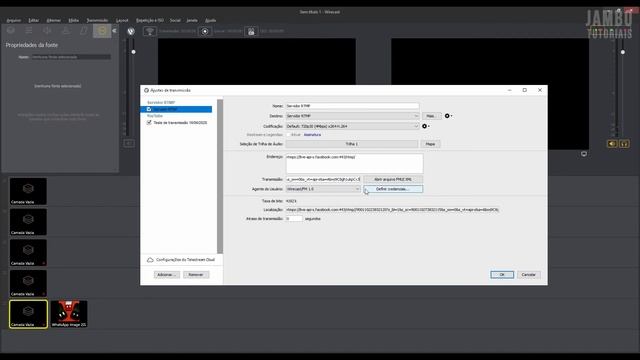Toggle the selected Servidor RTMP output checkbox
This screenshot has width=640, height=360.
point(149,109)
